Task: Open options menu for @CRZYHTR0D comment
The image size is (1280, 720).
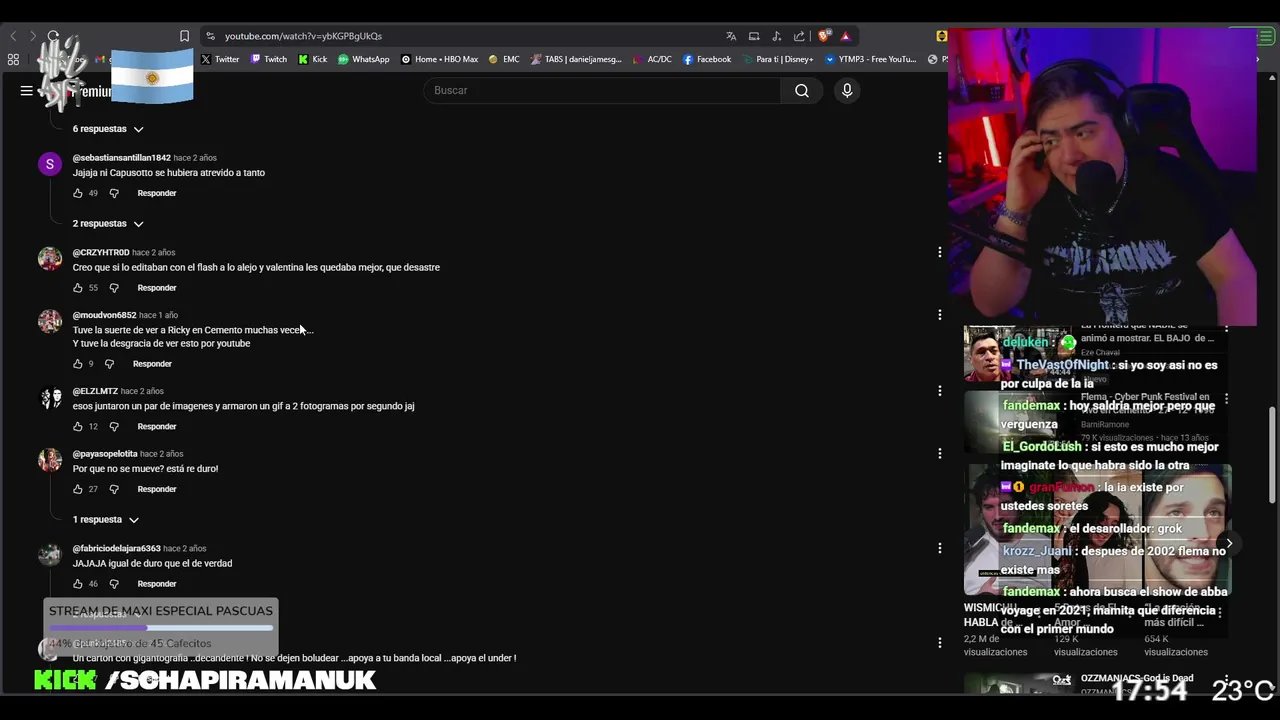Action: click(939, 252)
